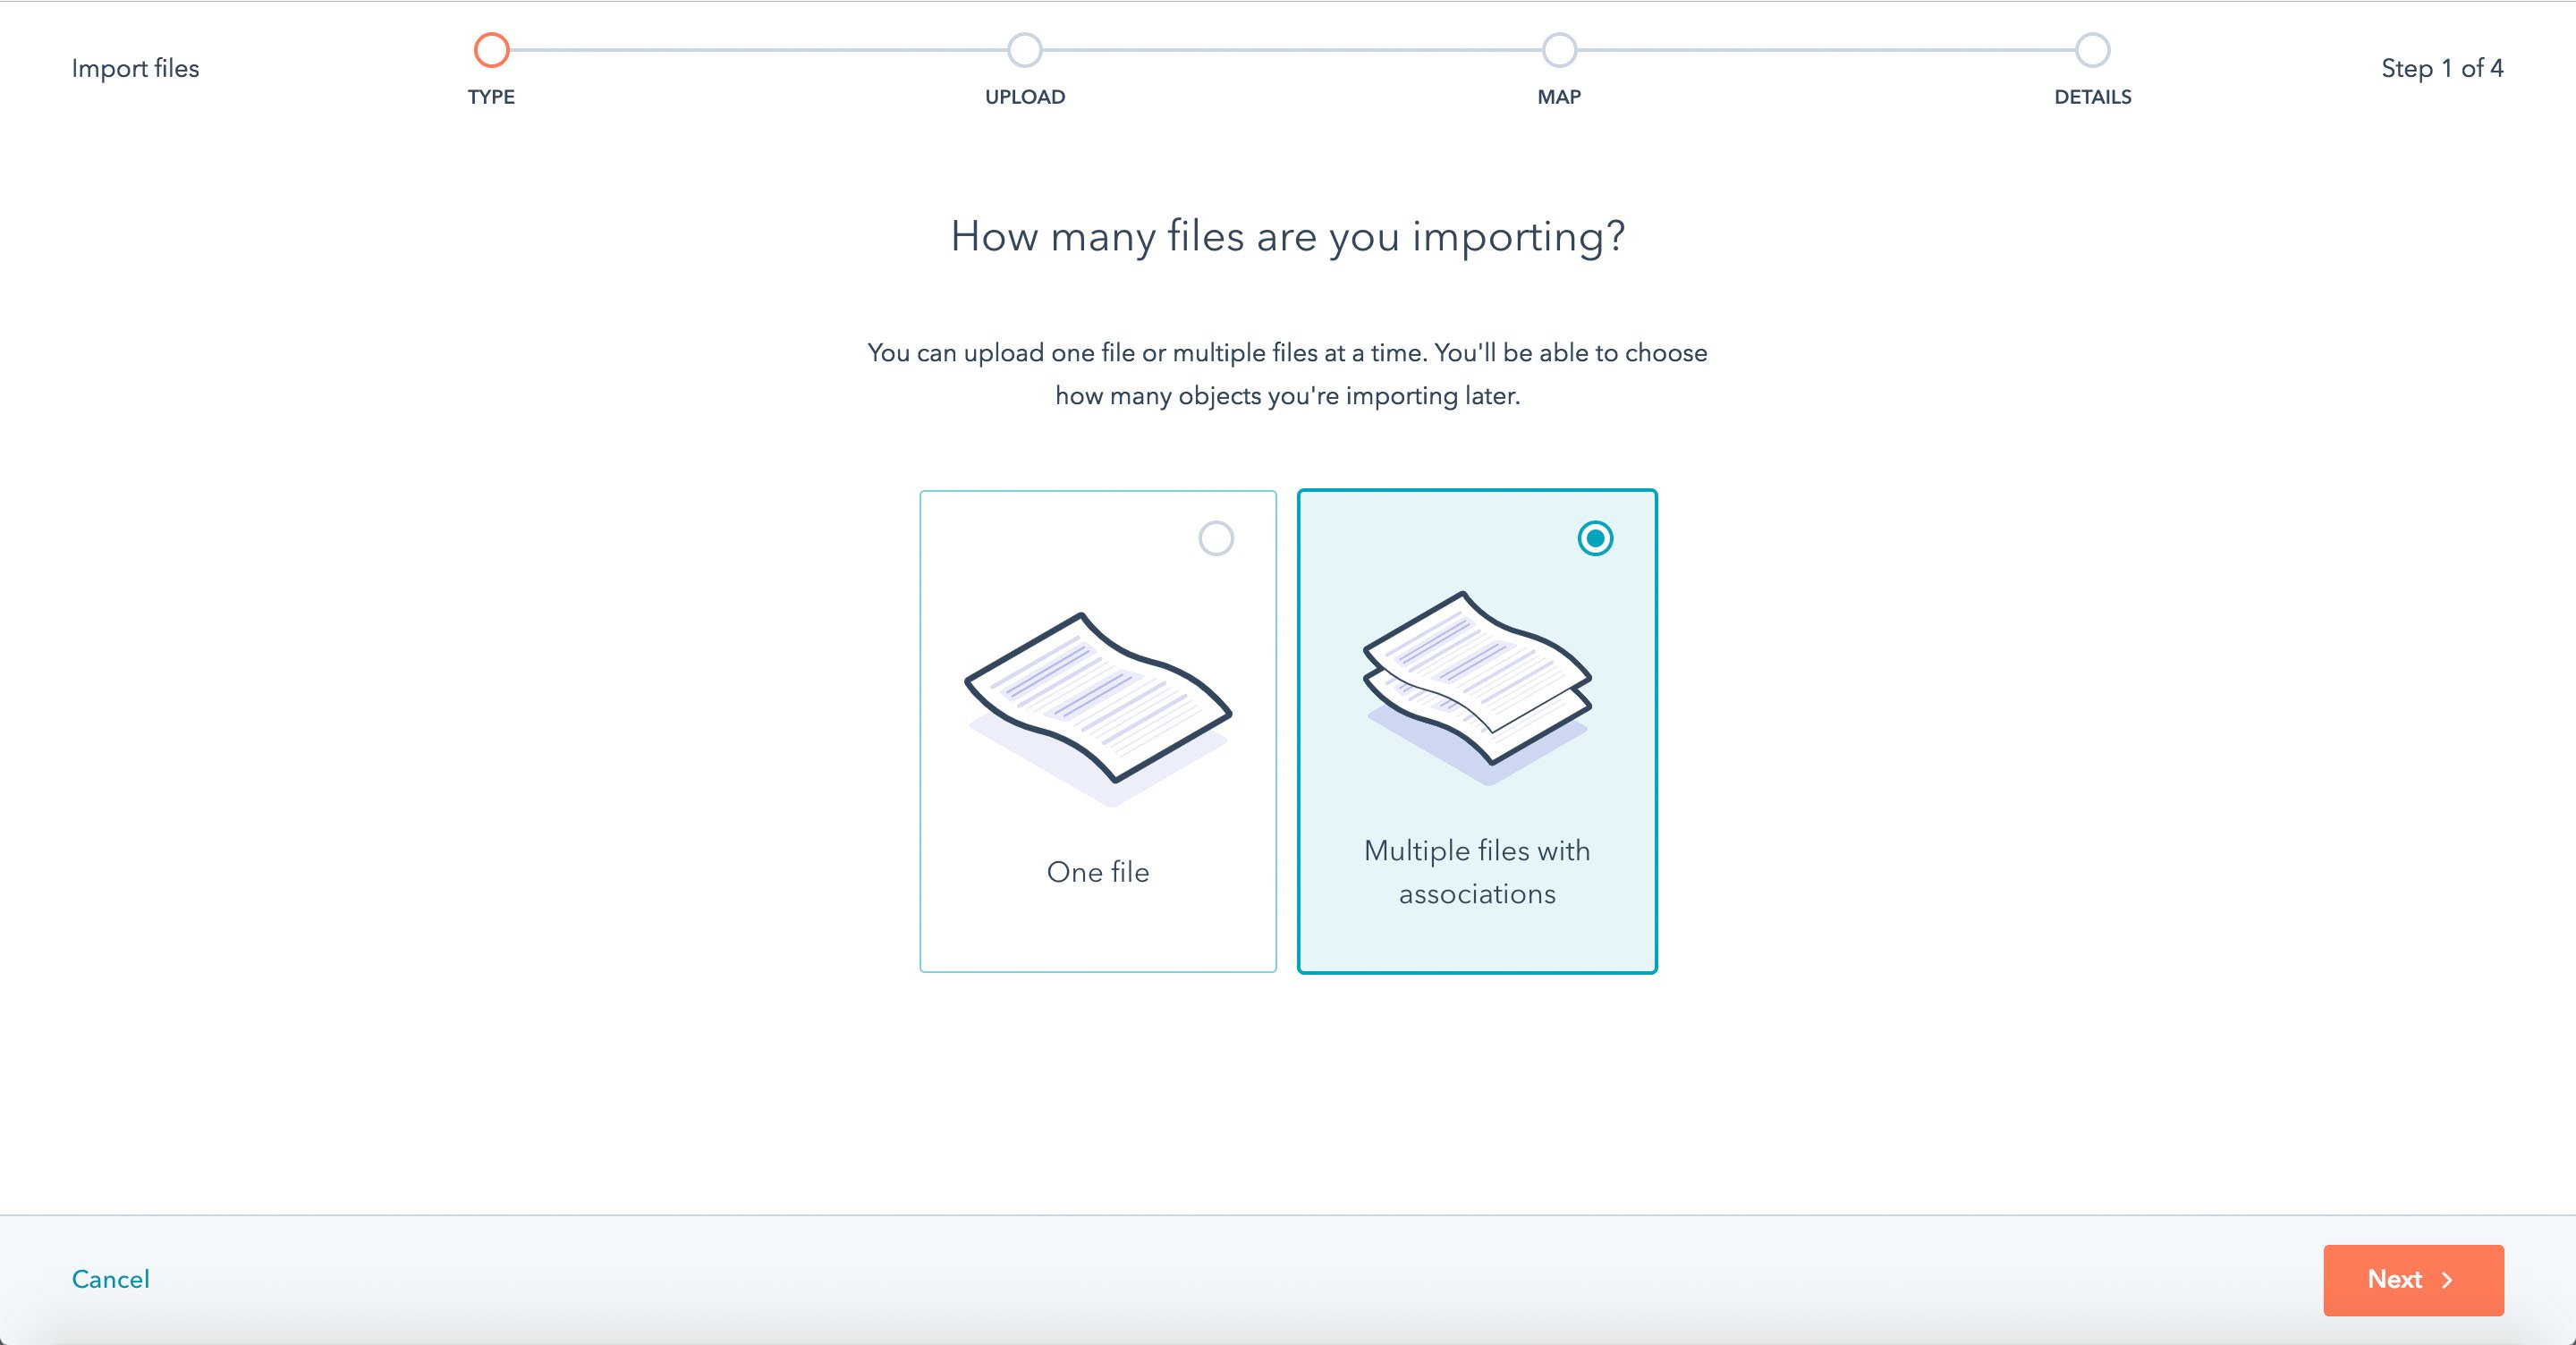Click the orange highlighted TYPE indicator
The height and width of the screenshot is (1345, 2576).
(491, 48)
